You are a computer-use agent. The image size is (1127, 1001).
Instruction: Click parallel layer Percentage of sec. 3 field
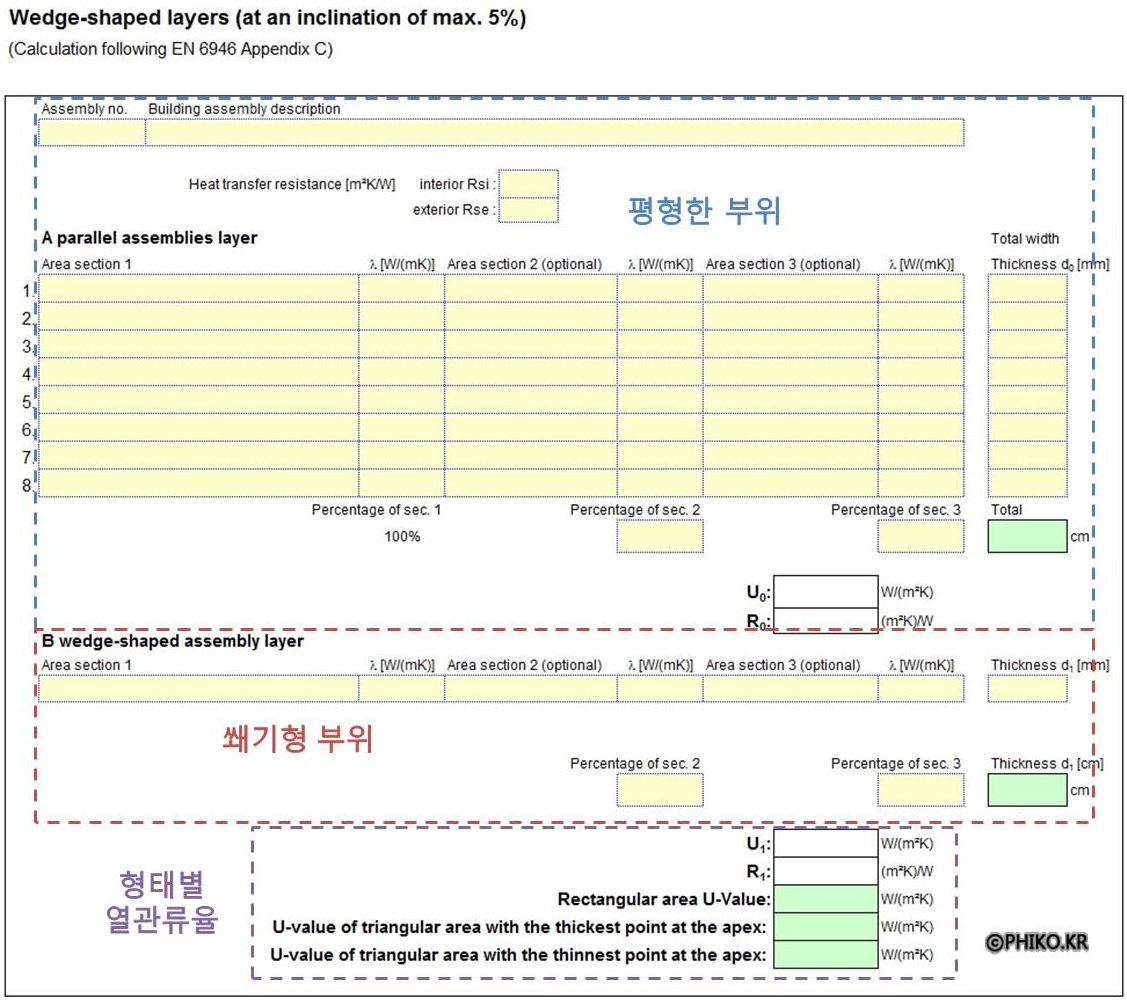pyautogui.click(x=921, y=537)
